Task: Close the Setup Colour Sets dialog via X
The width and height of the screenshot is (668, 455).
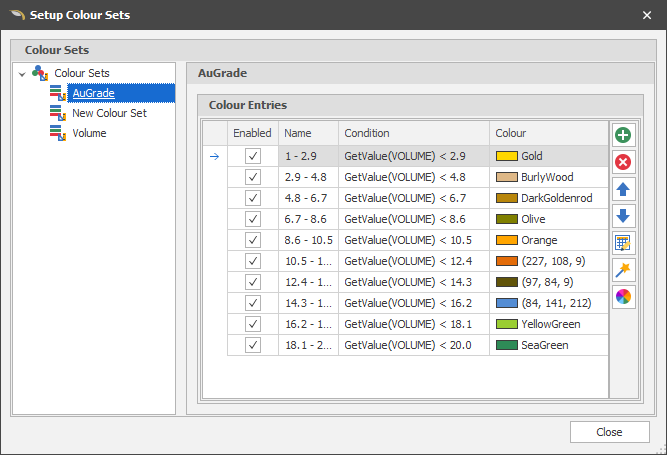Action: (646, 15)
